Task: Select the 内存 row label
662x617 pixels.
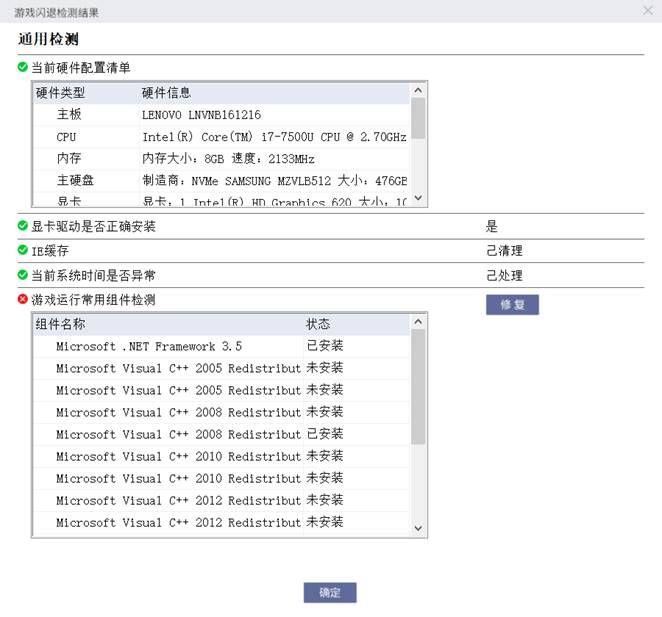Action: point(69,158)
